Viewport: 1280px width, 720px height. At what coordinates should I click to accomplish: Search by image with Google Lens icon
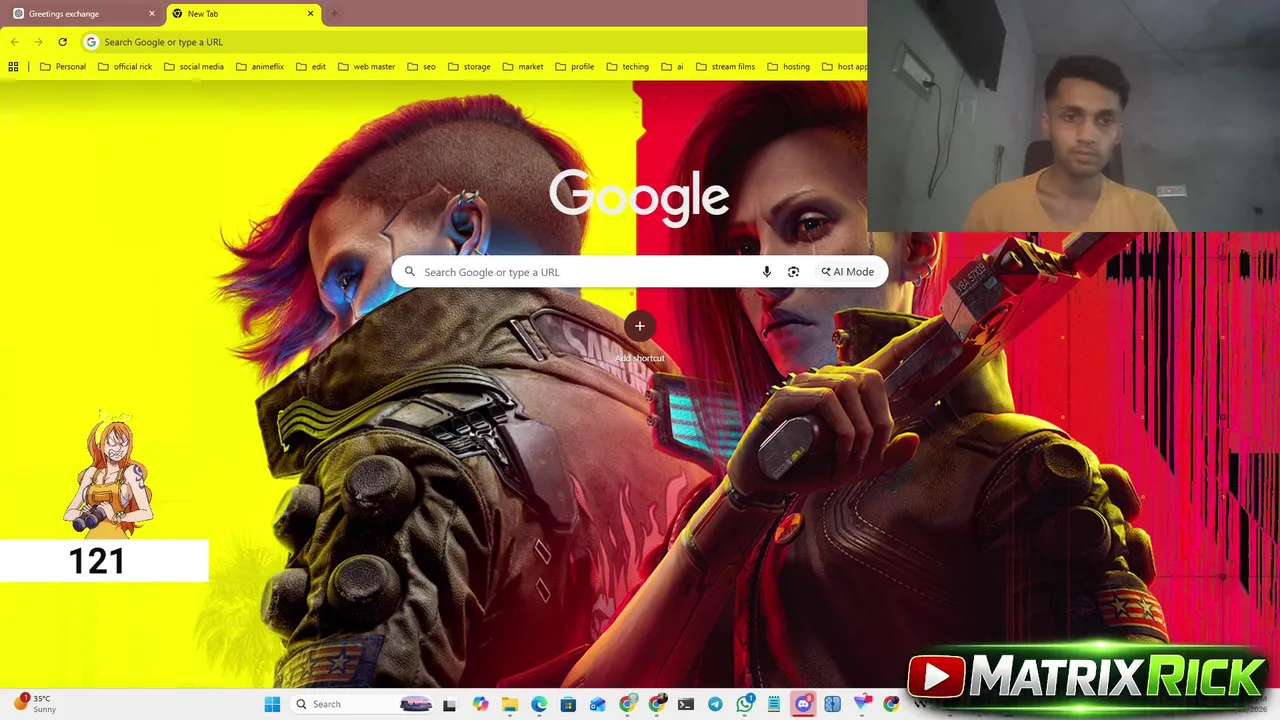[x=793, y=272]
